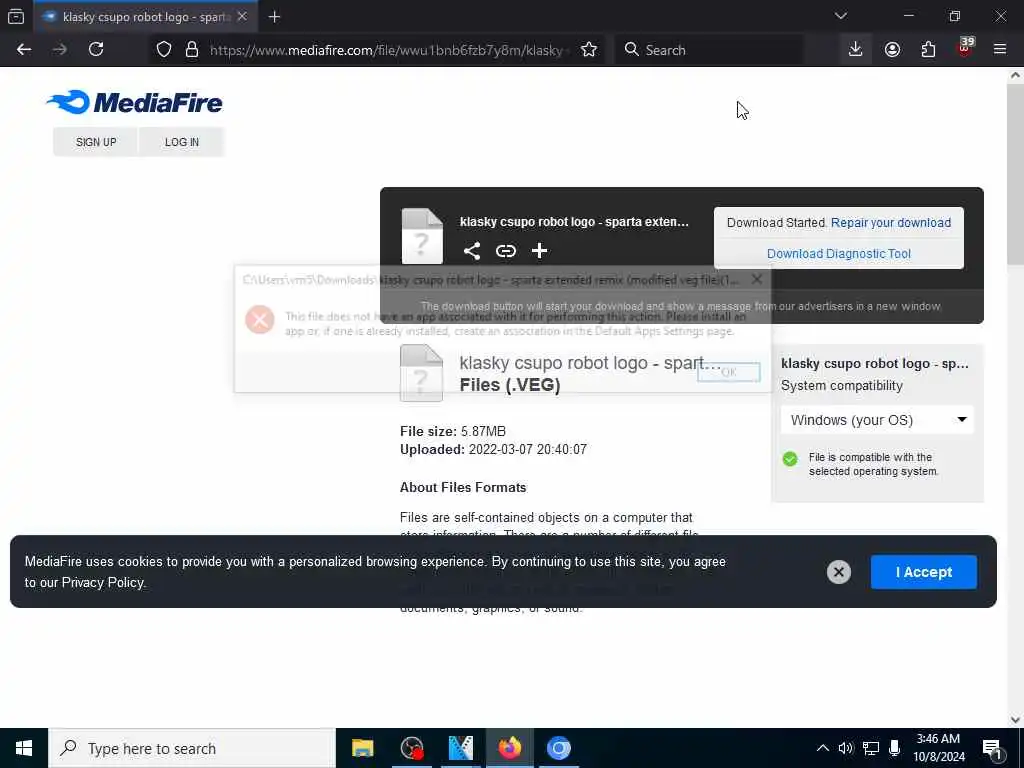Open Firefox View icon at tab bar start
Screen dimensions: 1024x768
pyautogui.click(x=16, y=17)
